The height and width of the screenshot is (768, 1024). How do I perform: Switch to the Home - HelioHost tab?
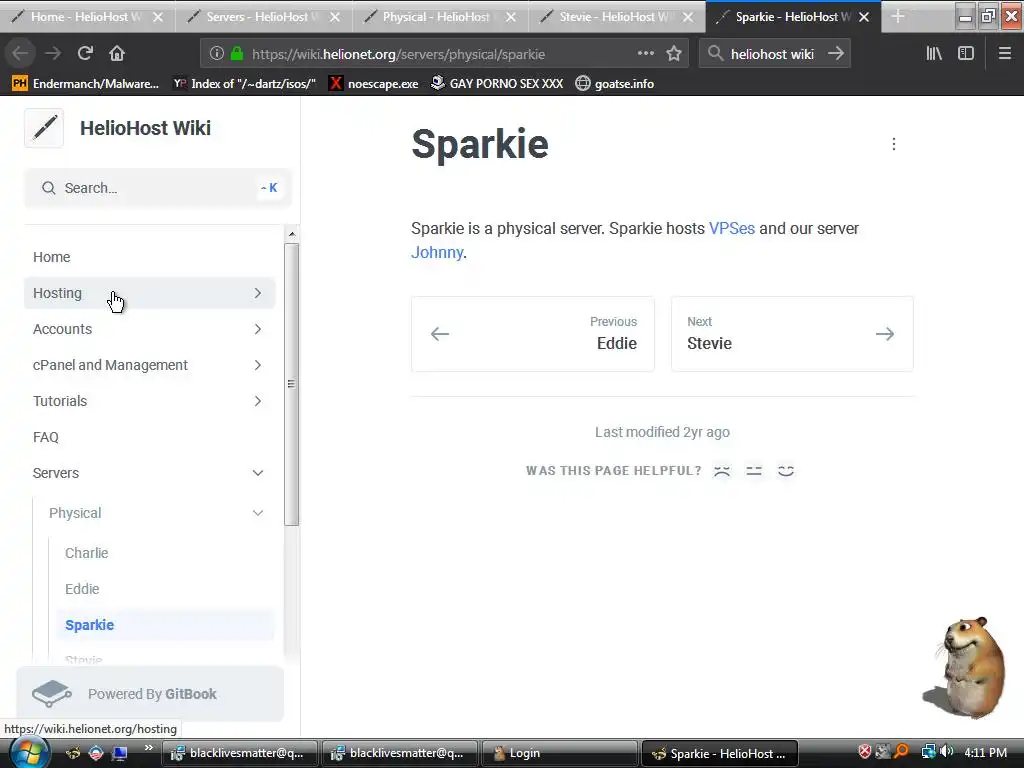88,17
